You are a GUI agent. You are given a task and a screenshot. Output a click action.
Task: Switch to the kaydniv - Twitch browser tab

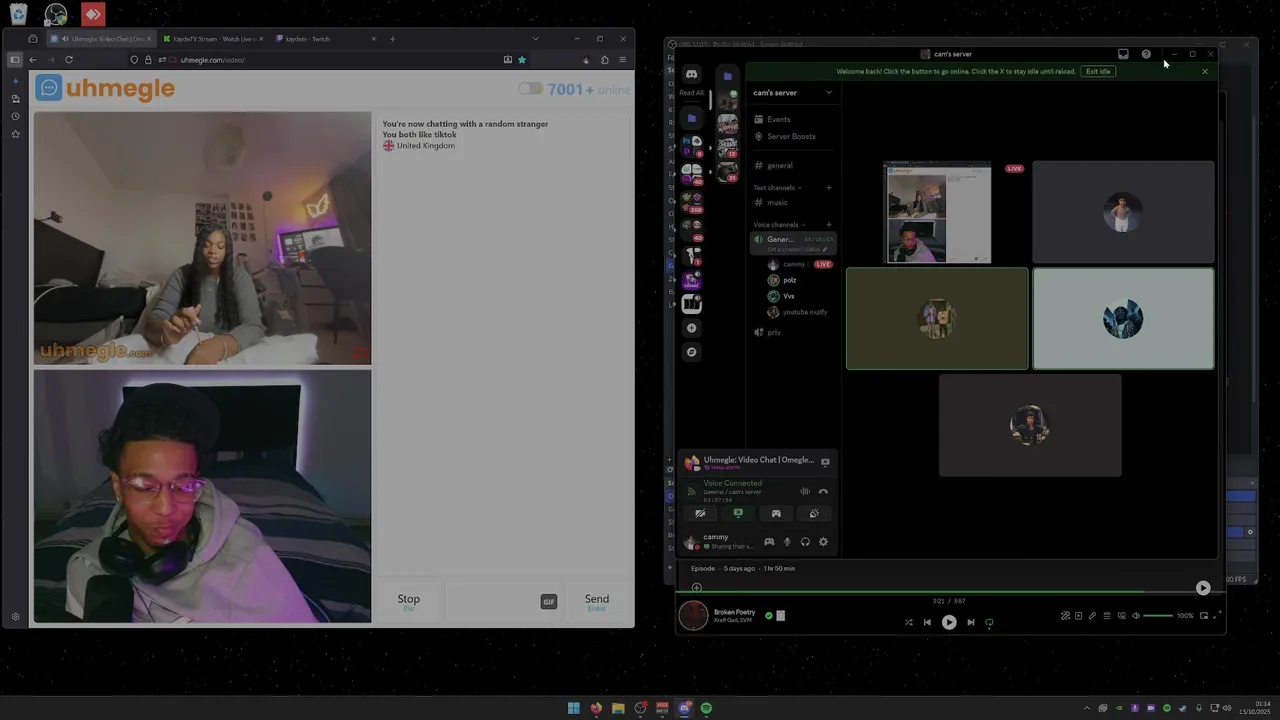point(326,39)
